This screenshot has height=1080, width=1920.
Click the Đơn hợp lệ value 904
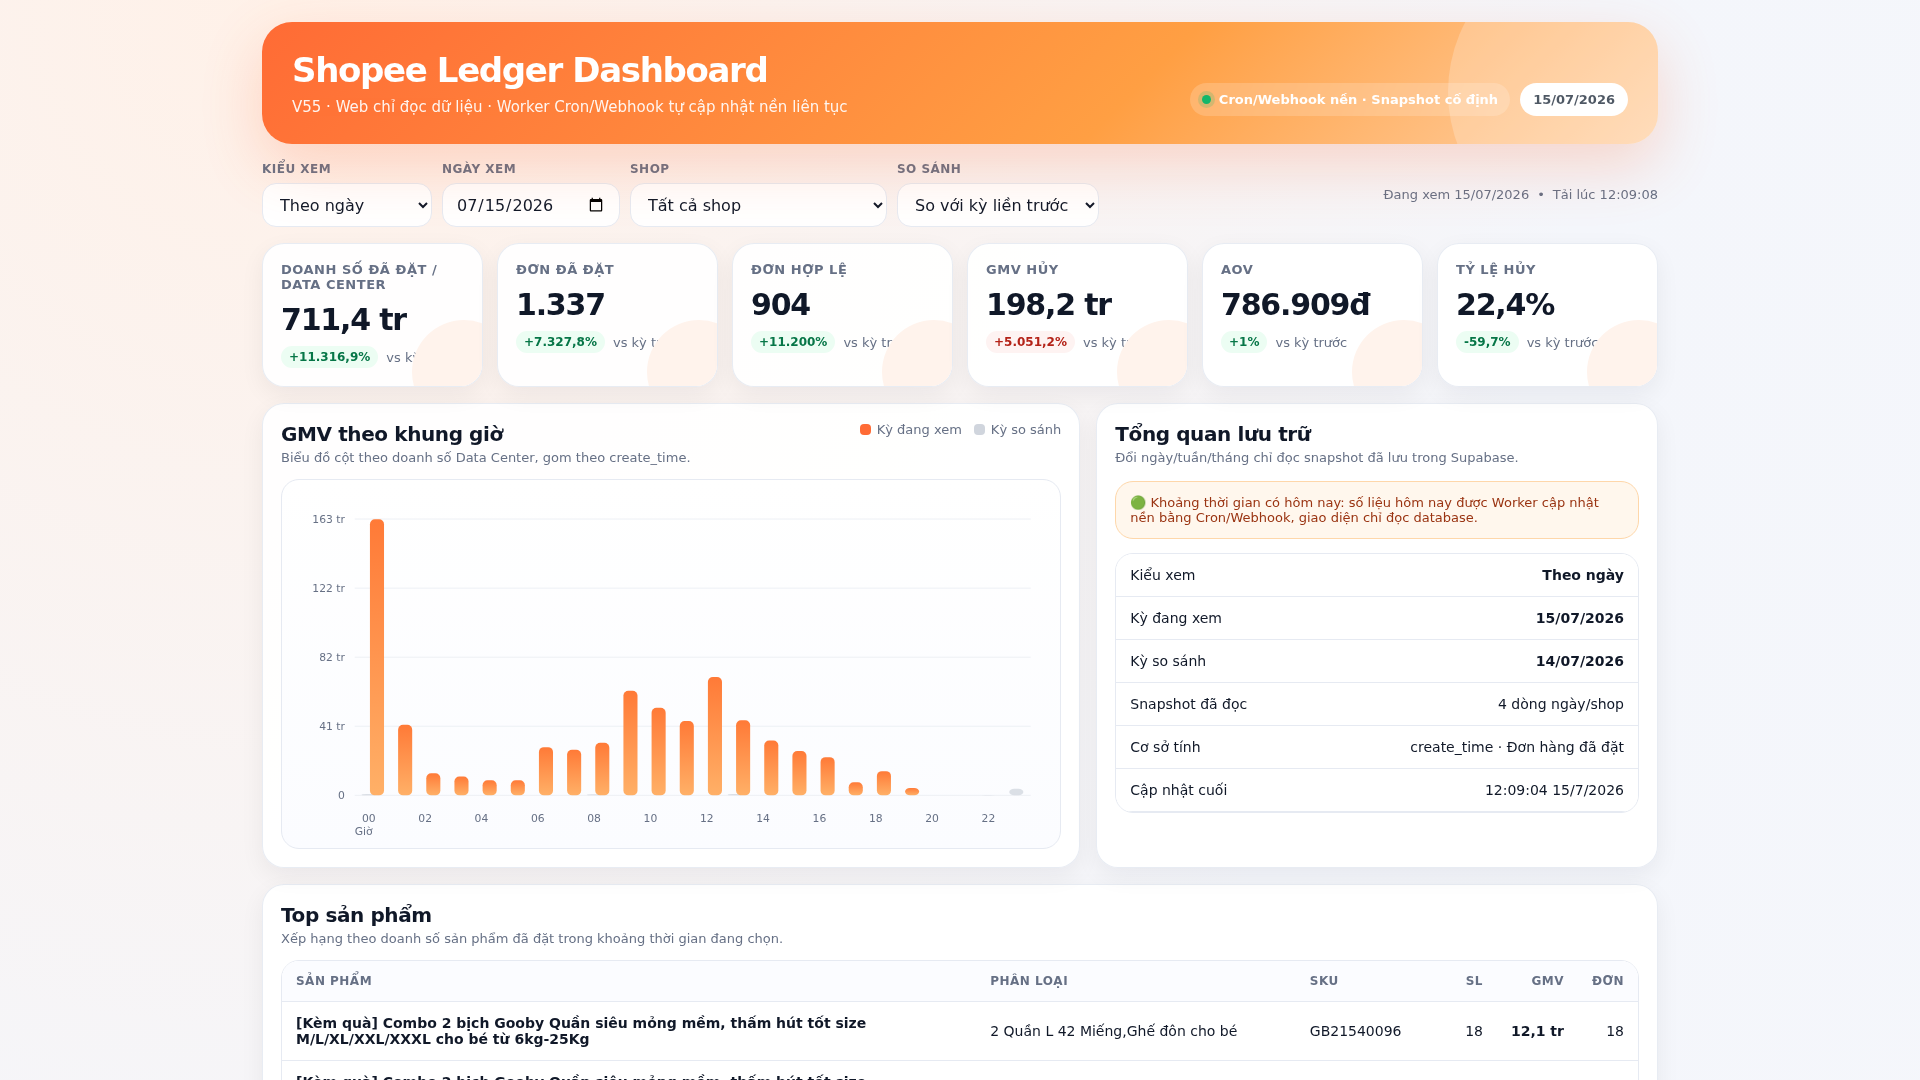click(x=781, y=305)
